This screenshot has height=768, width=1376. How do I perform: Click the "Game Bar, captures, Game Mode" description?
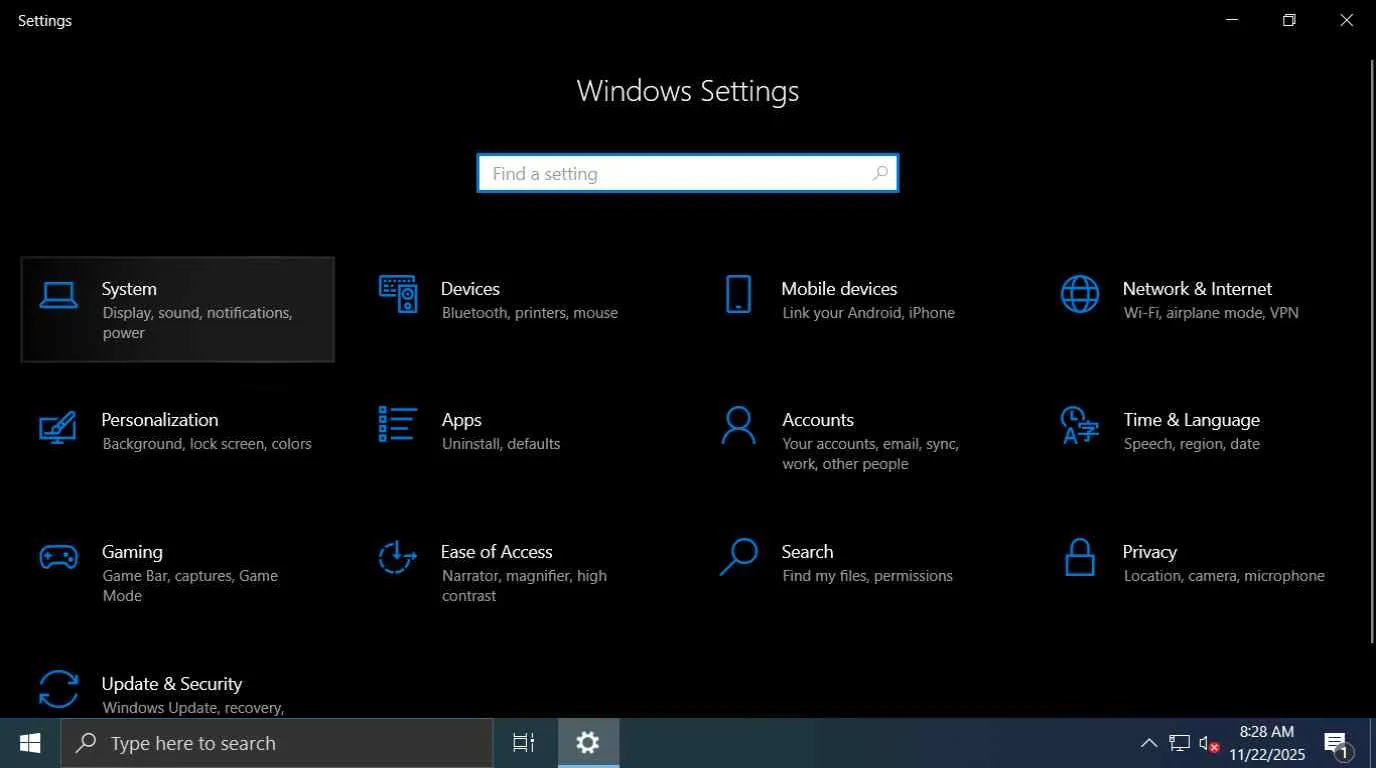190,586
